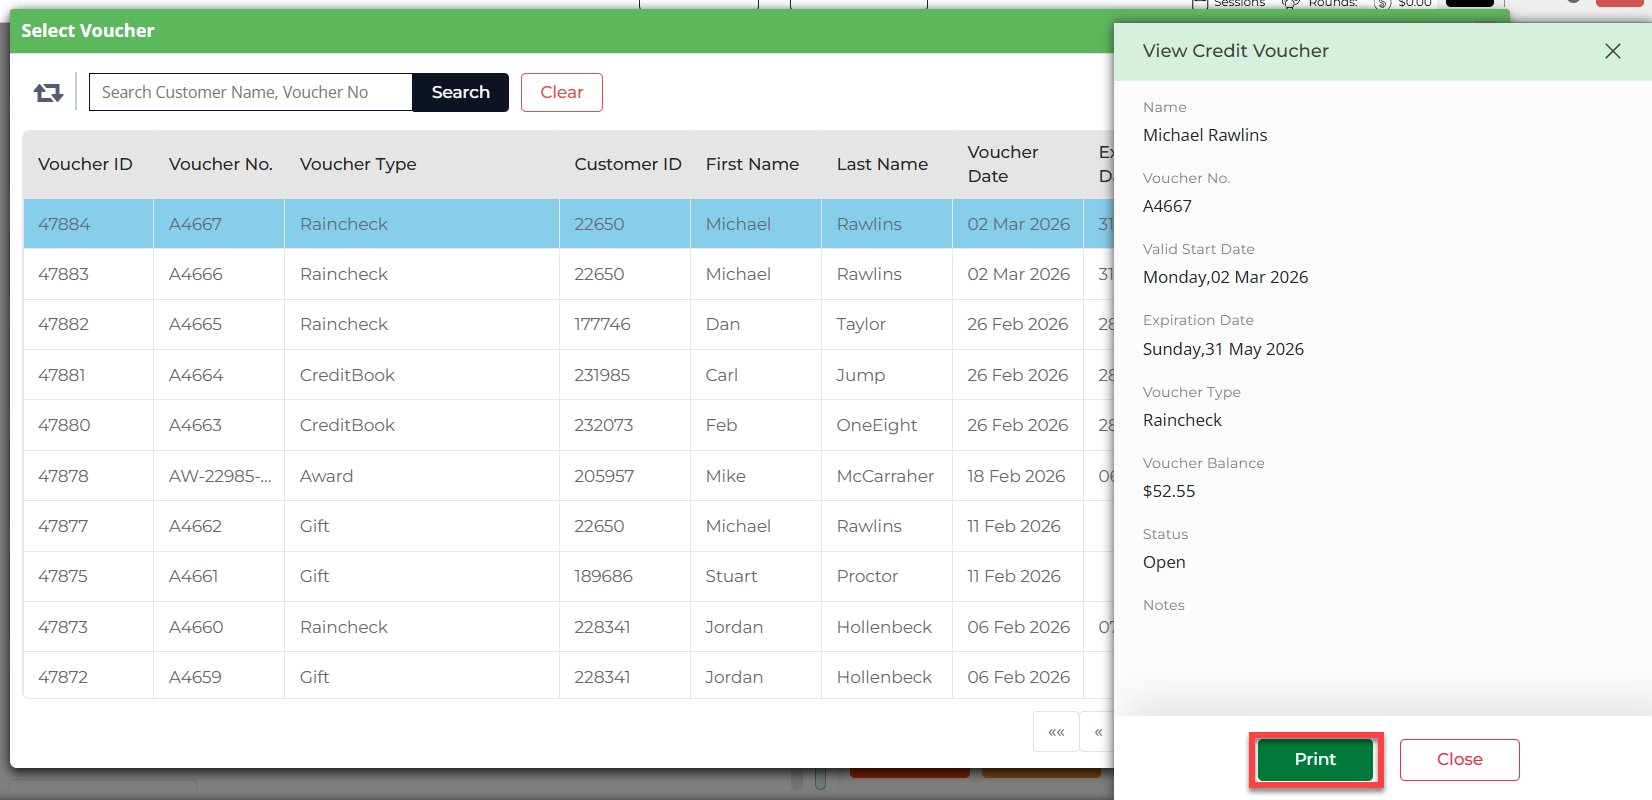Image resolution: width=1652 pixels, height=800 pixels.
Task: Go to previous page of vouchers
Action: click(1098, 732)
